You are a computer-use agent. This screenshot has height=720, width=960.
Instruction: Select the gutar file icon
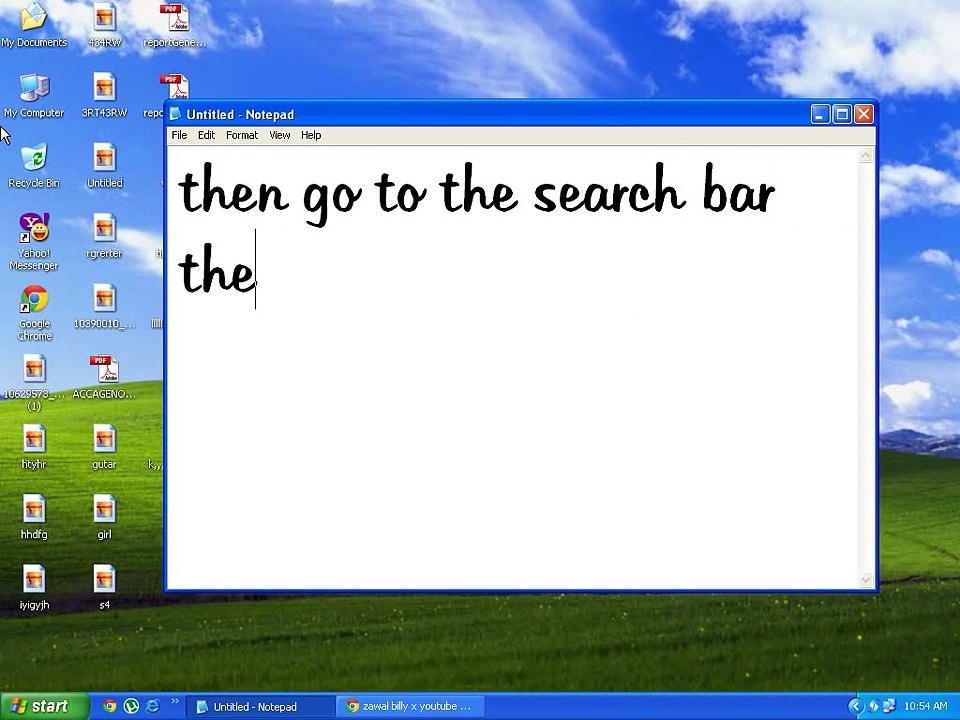point(105,447)
